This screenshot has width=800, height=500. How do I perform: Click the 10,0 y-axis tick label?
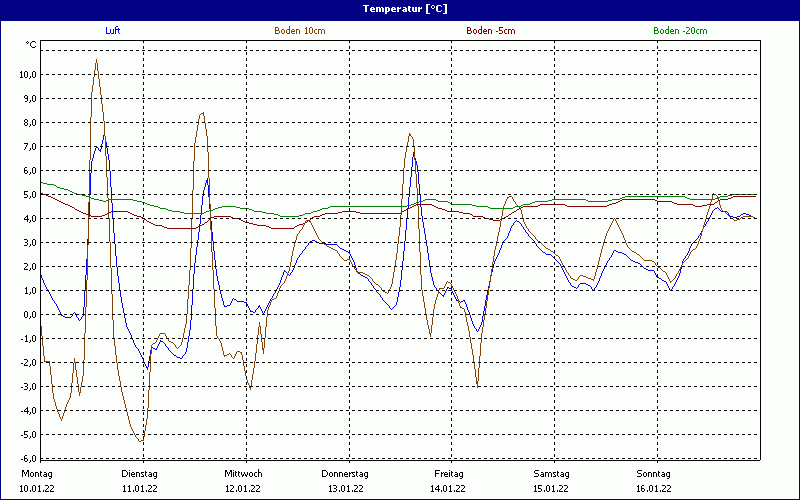(x=26, y=75)
